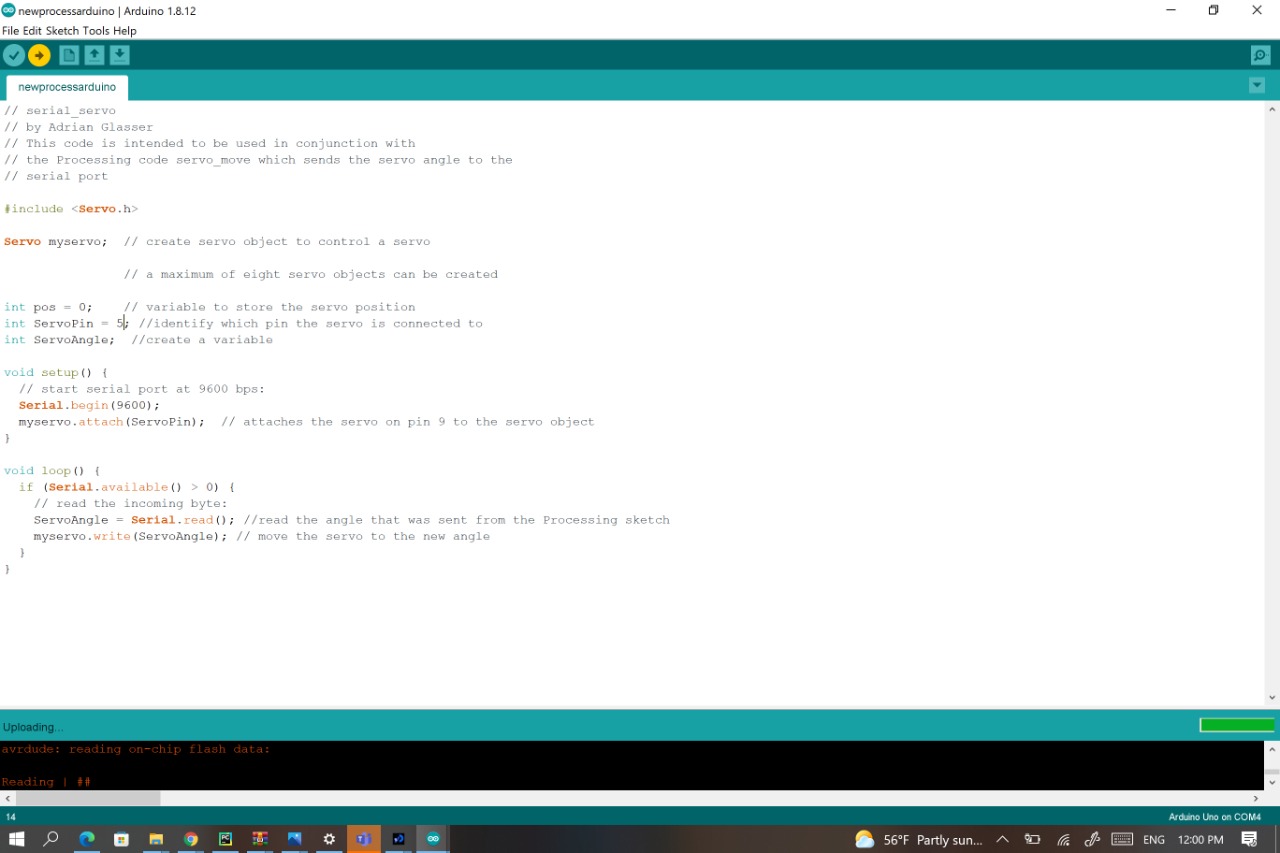Switch to Microsoft Teams on the taskbar
The height and width of the screenshot is (853, 1280).
click(x=364, y=839)
